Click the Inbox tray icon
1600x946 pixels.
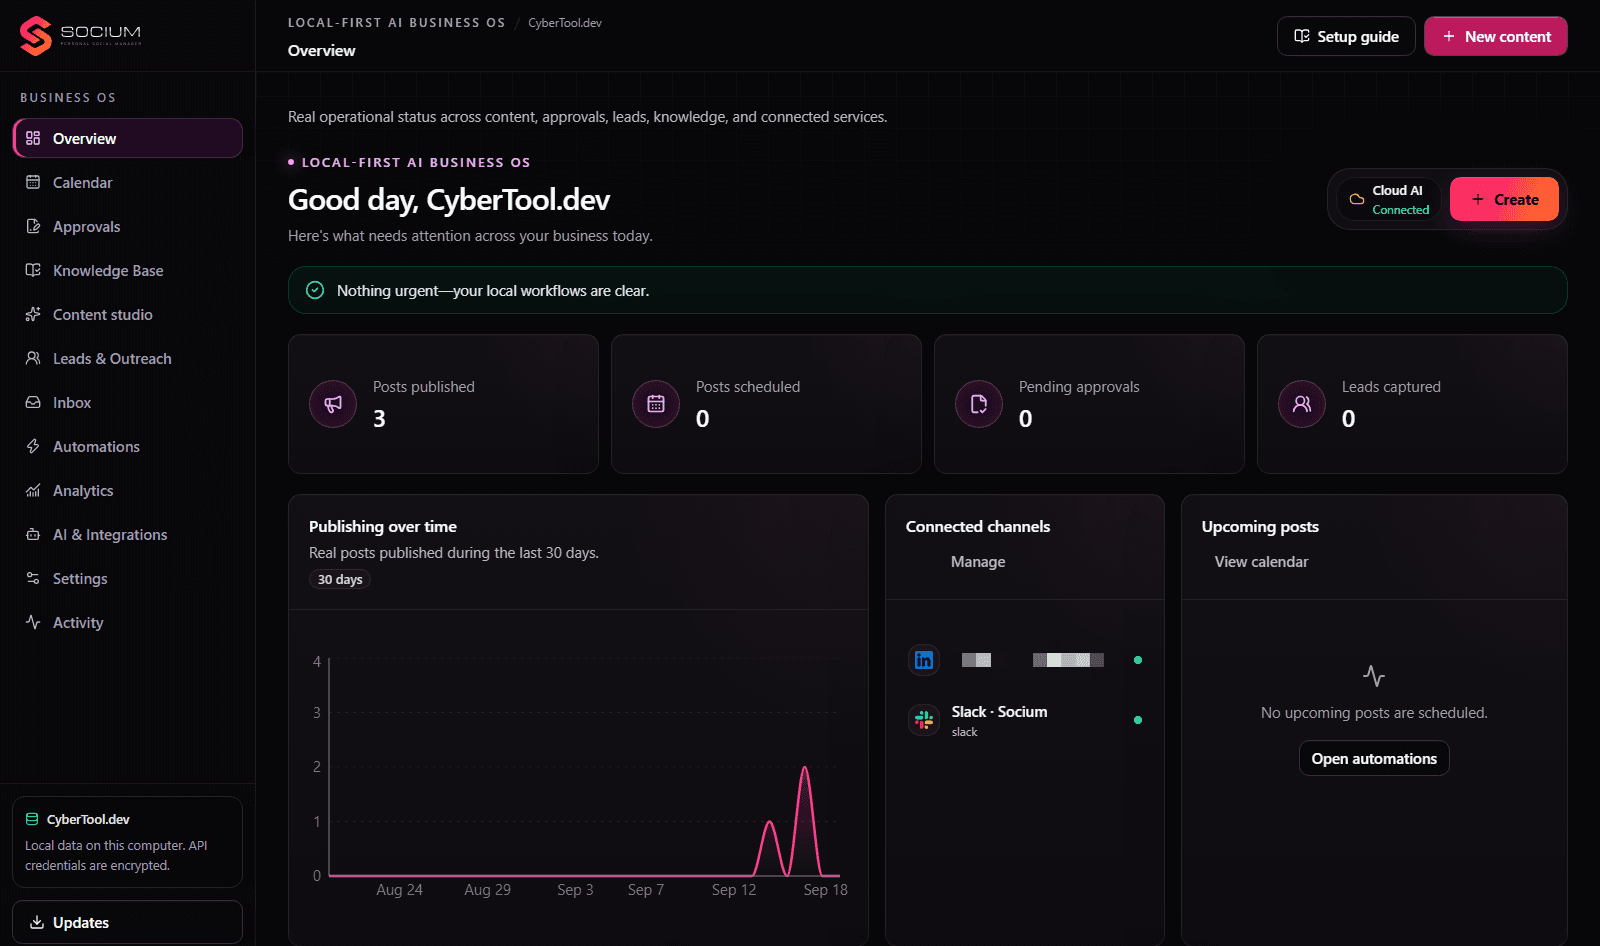[33, 402]
